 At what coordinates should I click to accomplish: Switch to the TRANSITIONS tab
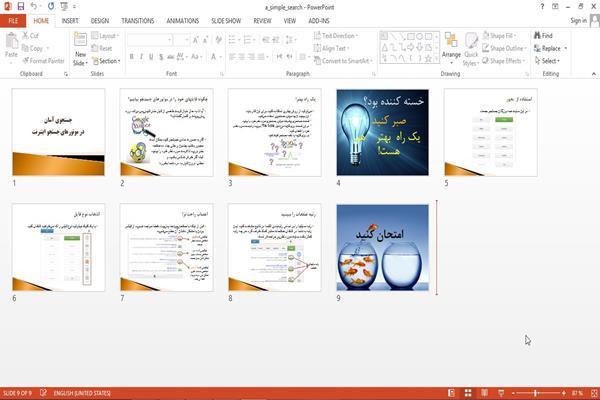click(x=138, y=21)
